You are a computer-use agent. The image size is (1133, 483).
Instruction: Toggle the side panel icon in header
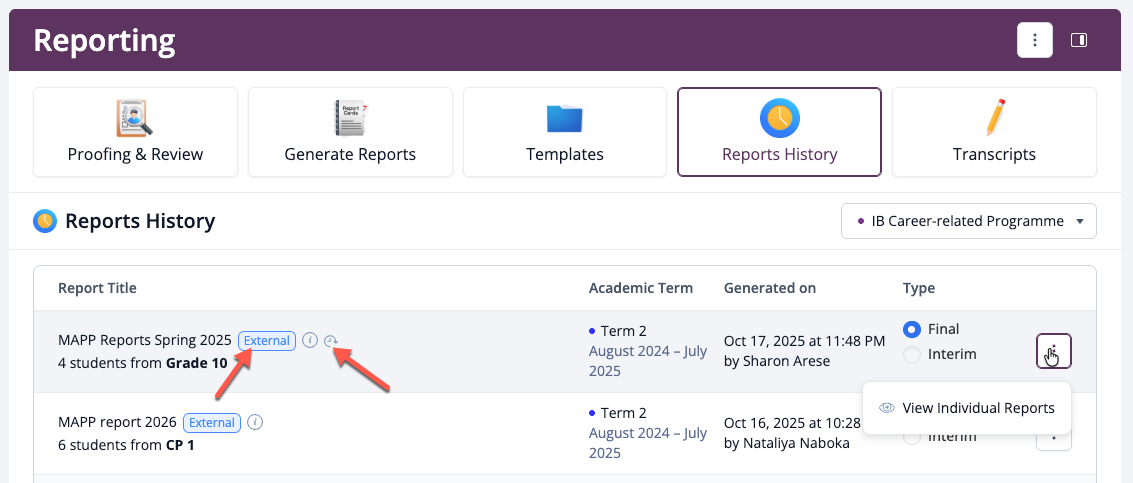click(1079, 40)
